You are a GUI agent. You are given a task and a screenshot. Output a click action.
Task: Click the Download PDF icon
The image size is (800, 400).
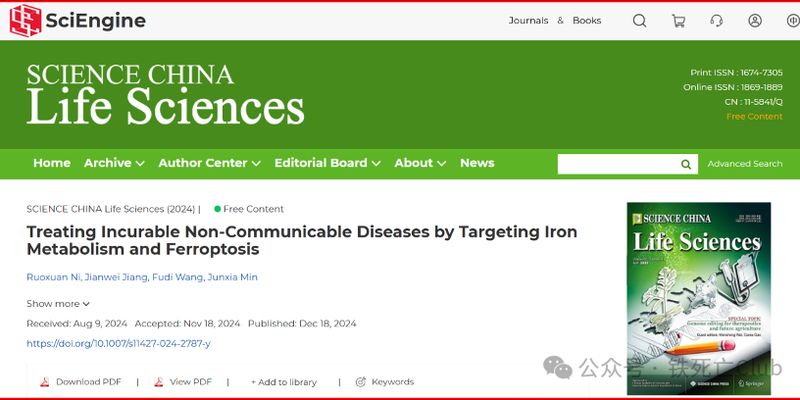click(44, 382)
